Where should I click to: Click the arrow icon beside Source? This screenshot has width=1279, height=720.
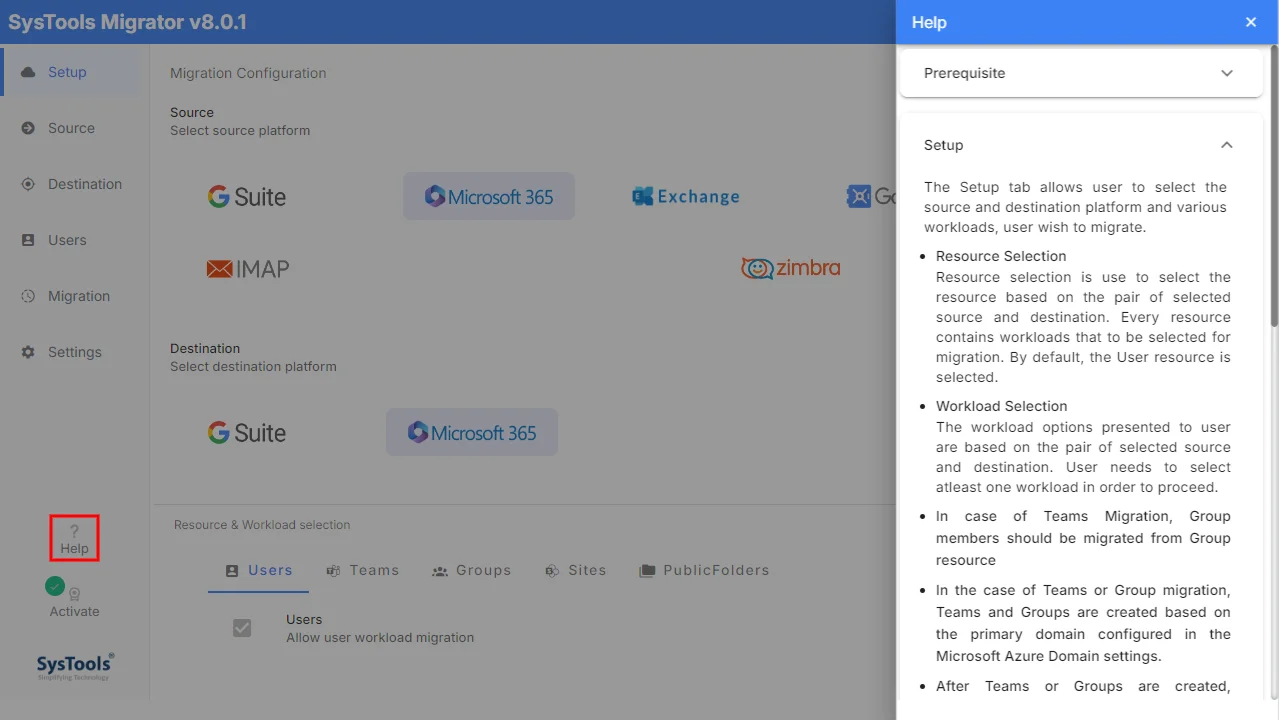coord(28,128)
